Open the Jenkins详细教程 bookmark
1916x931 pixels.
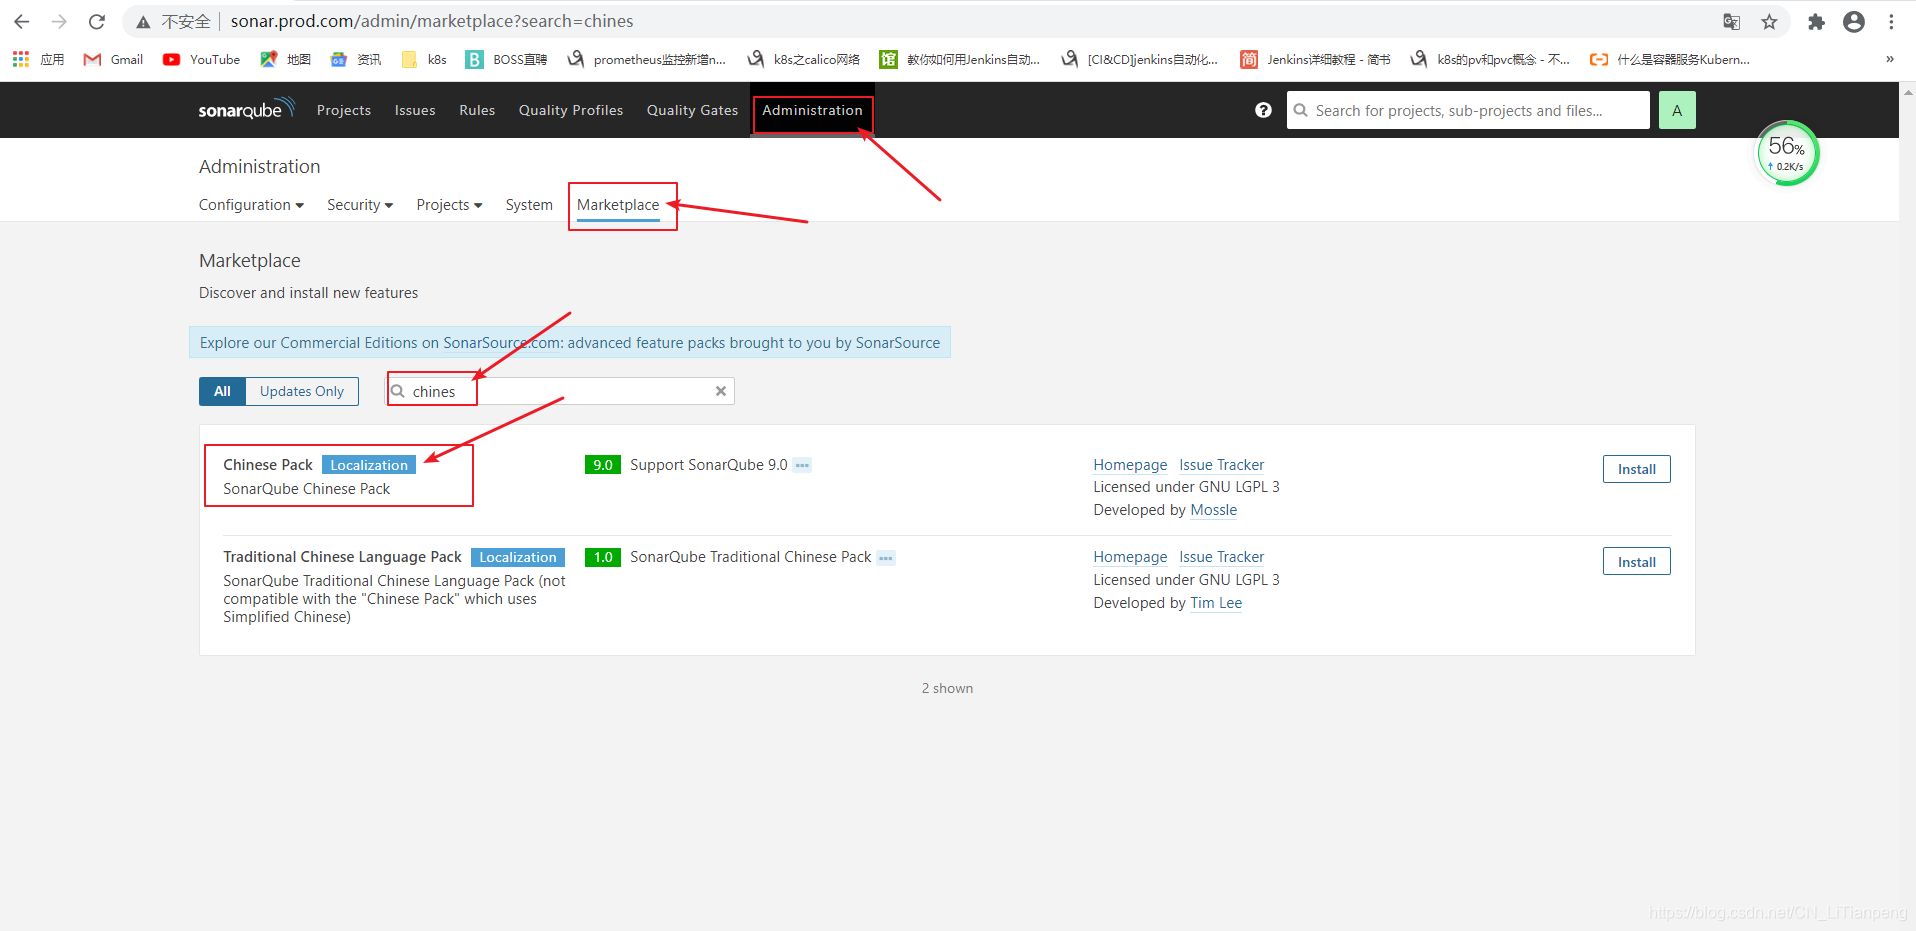(x=1315, y=59)
